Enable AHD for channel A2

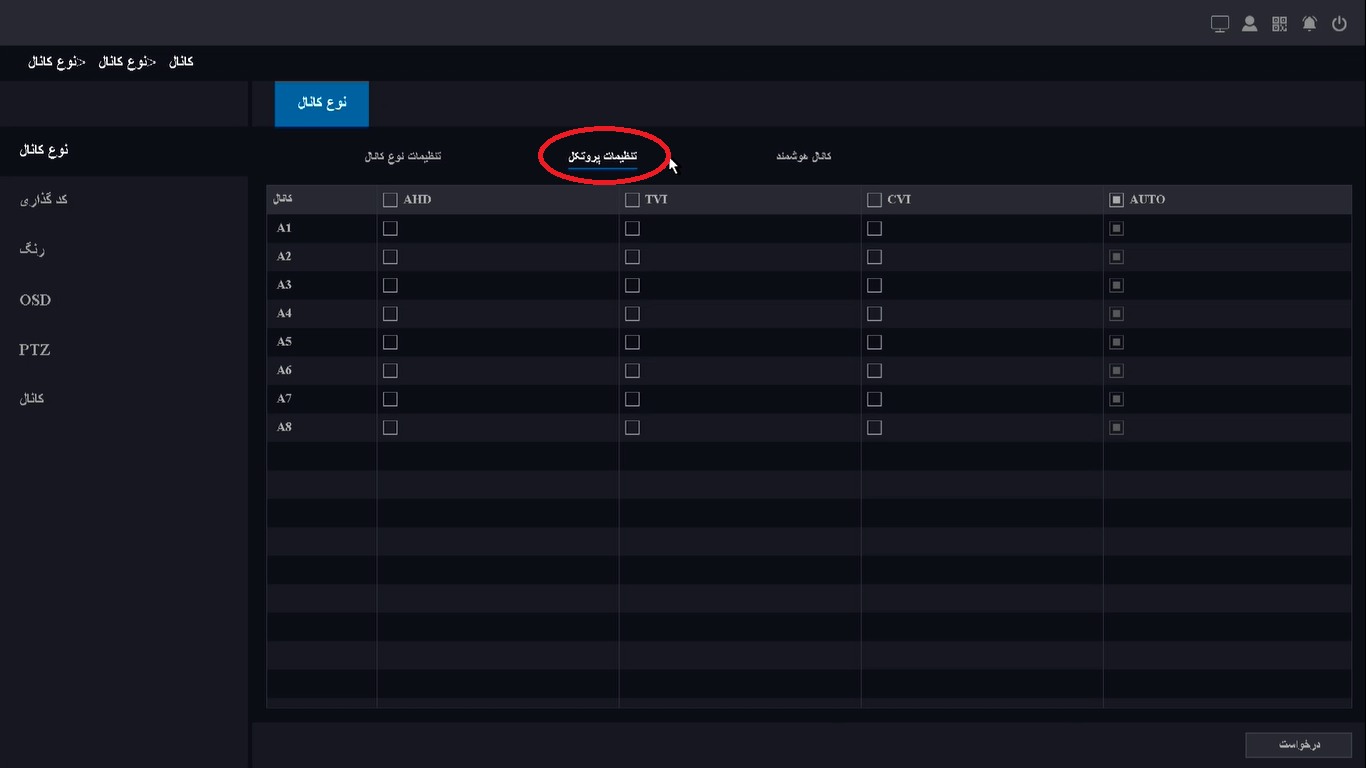click(x=390, y=257)
